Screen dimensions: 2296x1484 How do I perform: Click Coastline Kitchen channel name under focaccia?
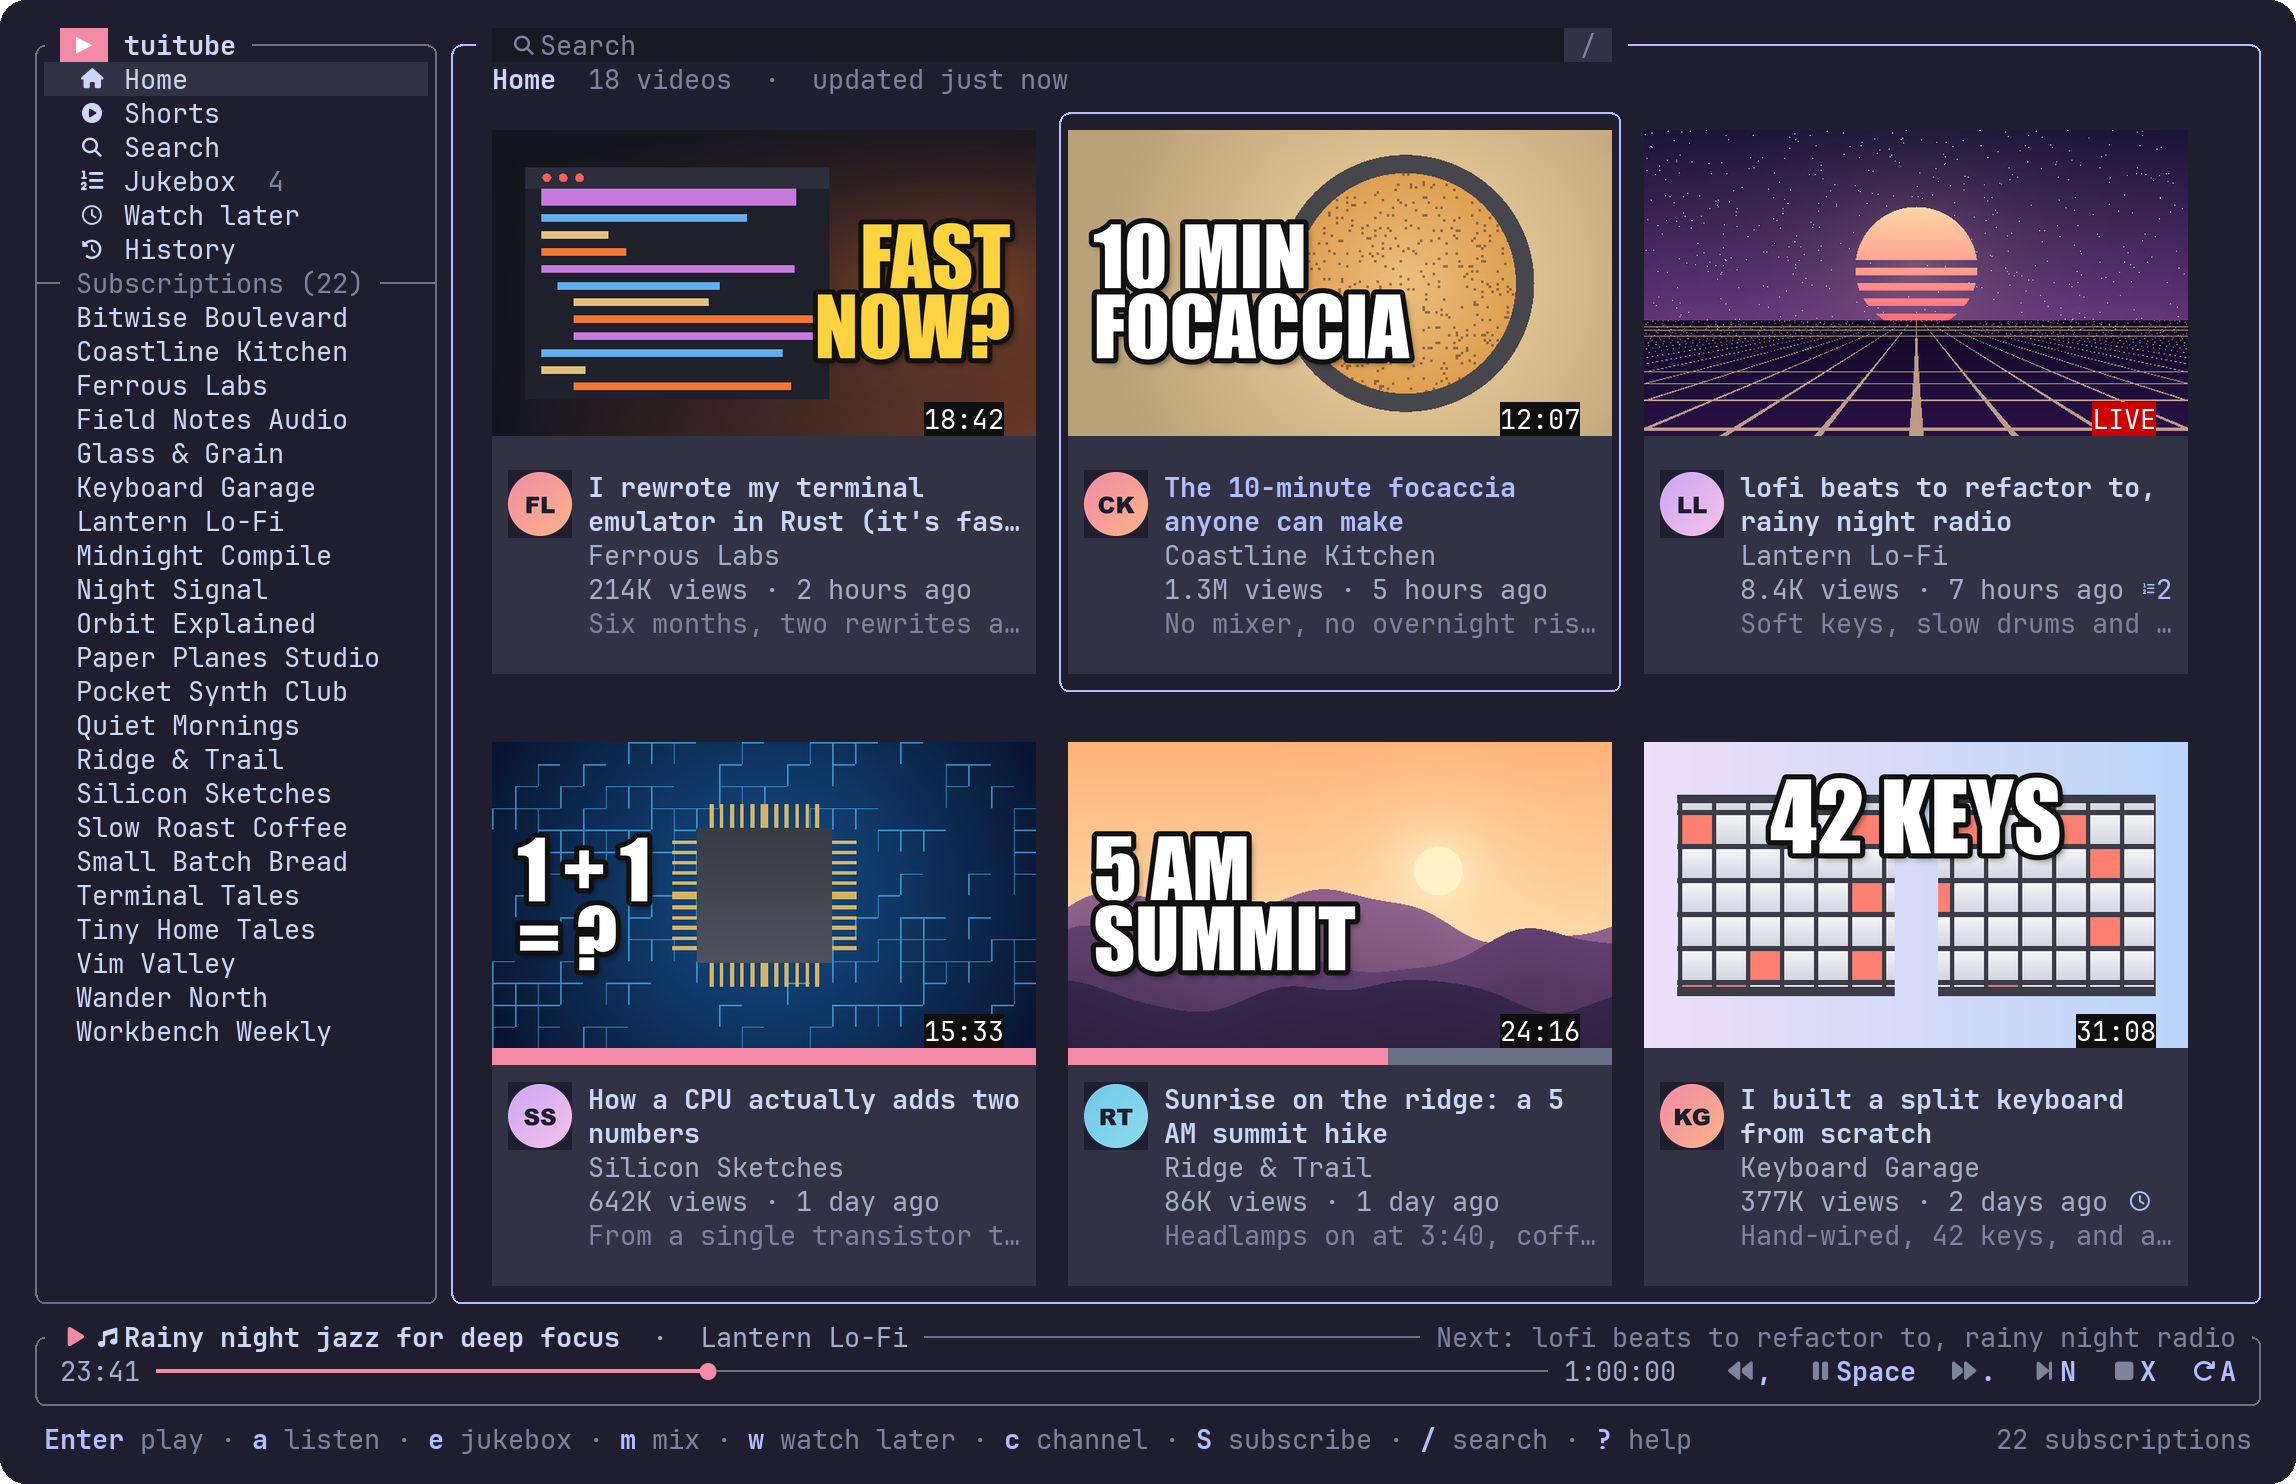(1300, 555)
